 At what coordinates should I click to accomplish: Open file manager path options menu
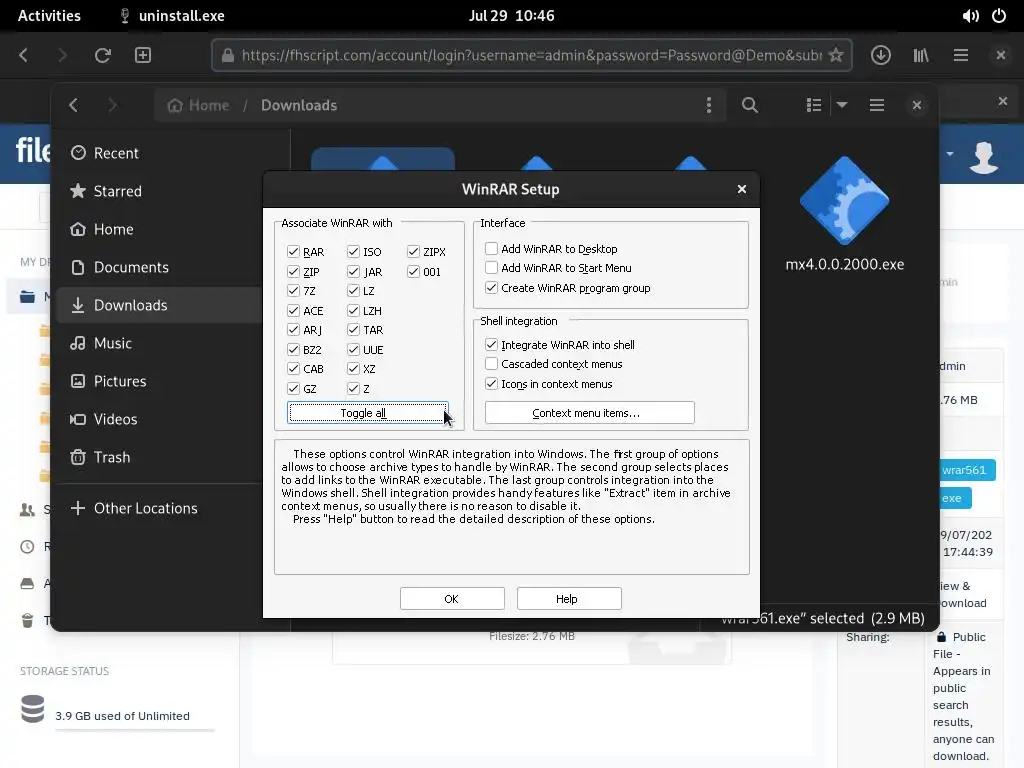pos(709,105)
